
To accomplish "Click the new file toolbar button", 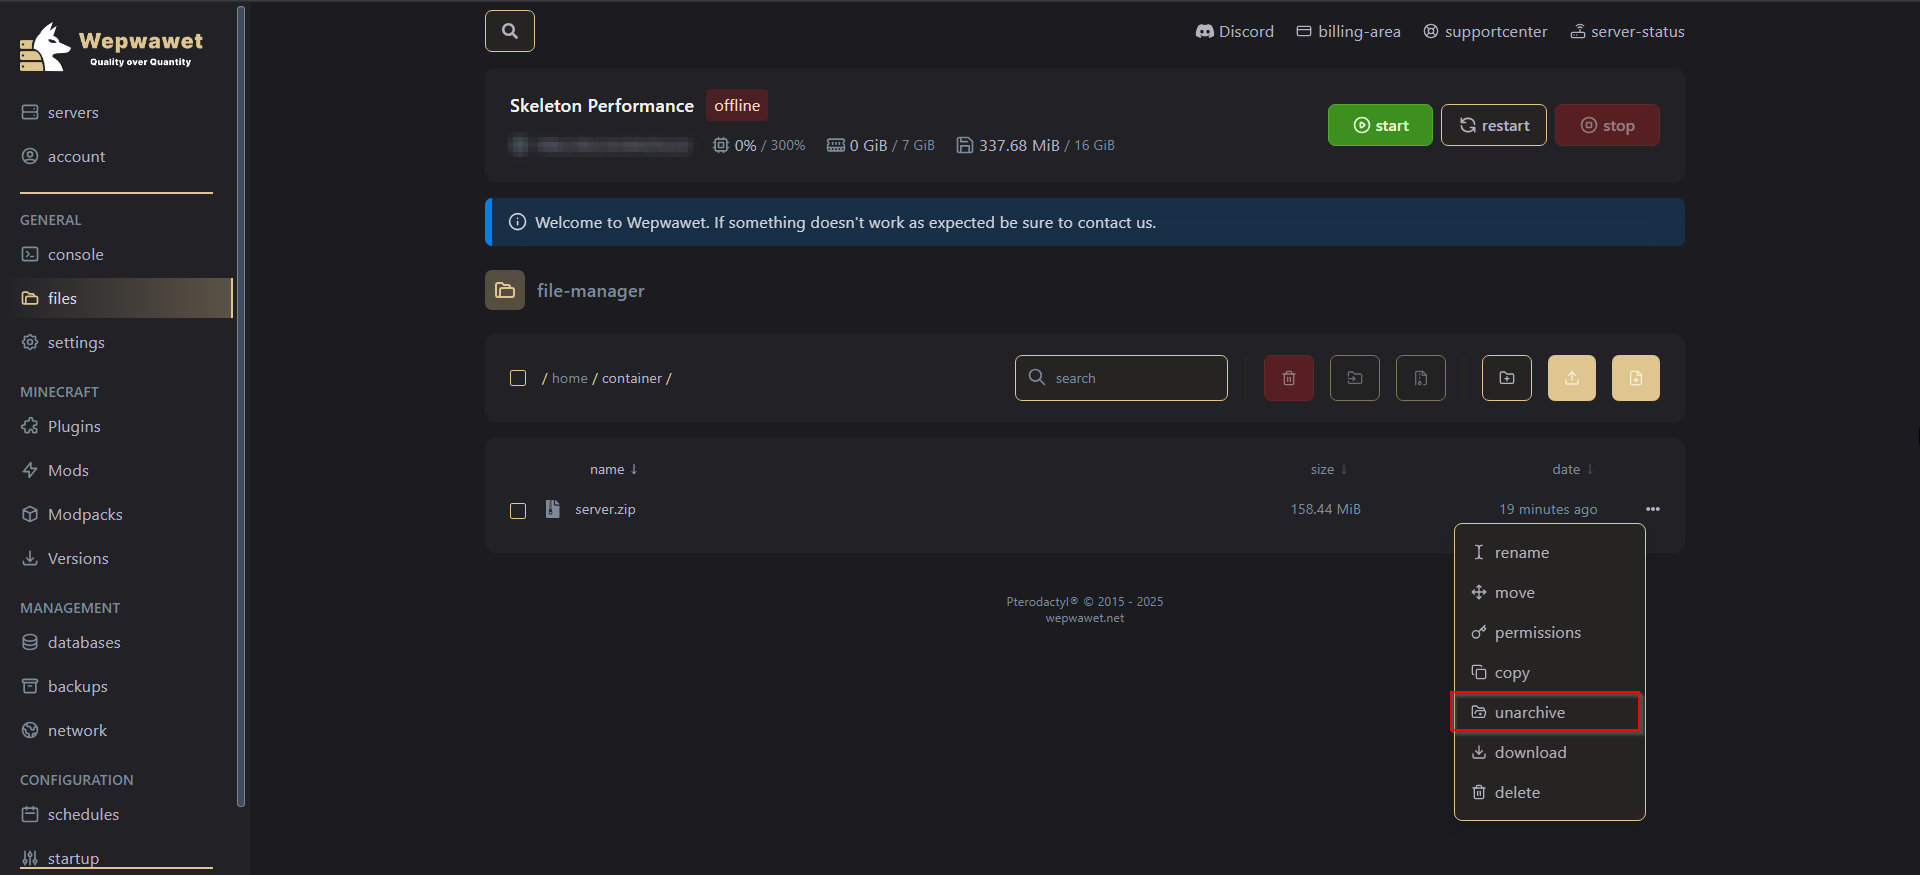I will [1636, 378].
